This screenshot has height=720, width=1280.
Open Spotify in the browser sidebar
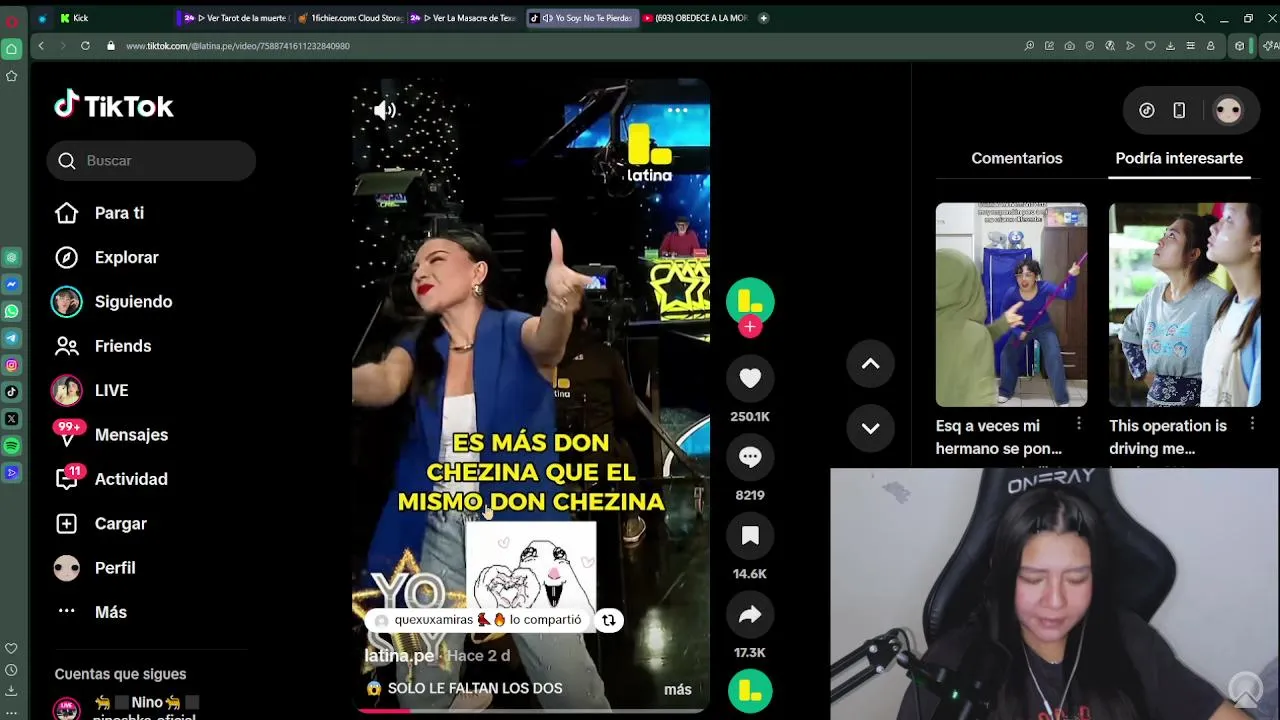pyautogui.click(x=12, y=445)
